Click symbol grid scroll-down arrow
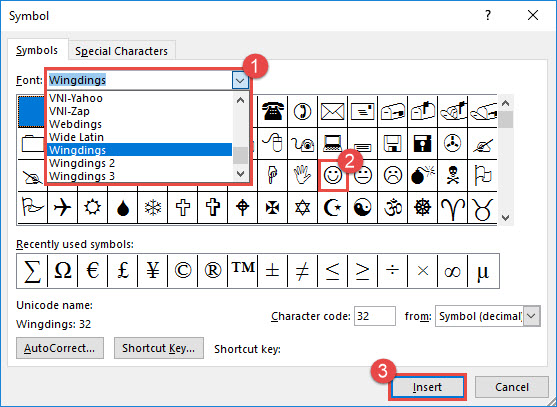 [x=505, y=217]
